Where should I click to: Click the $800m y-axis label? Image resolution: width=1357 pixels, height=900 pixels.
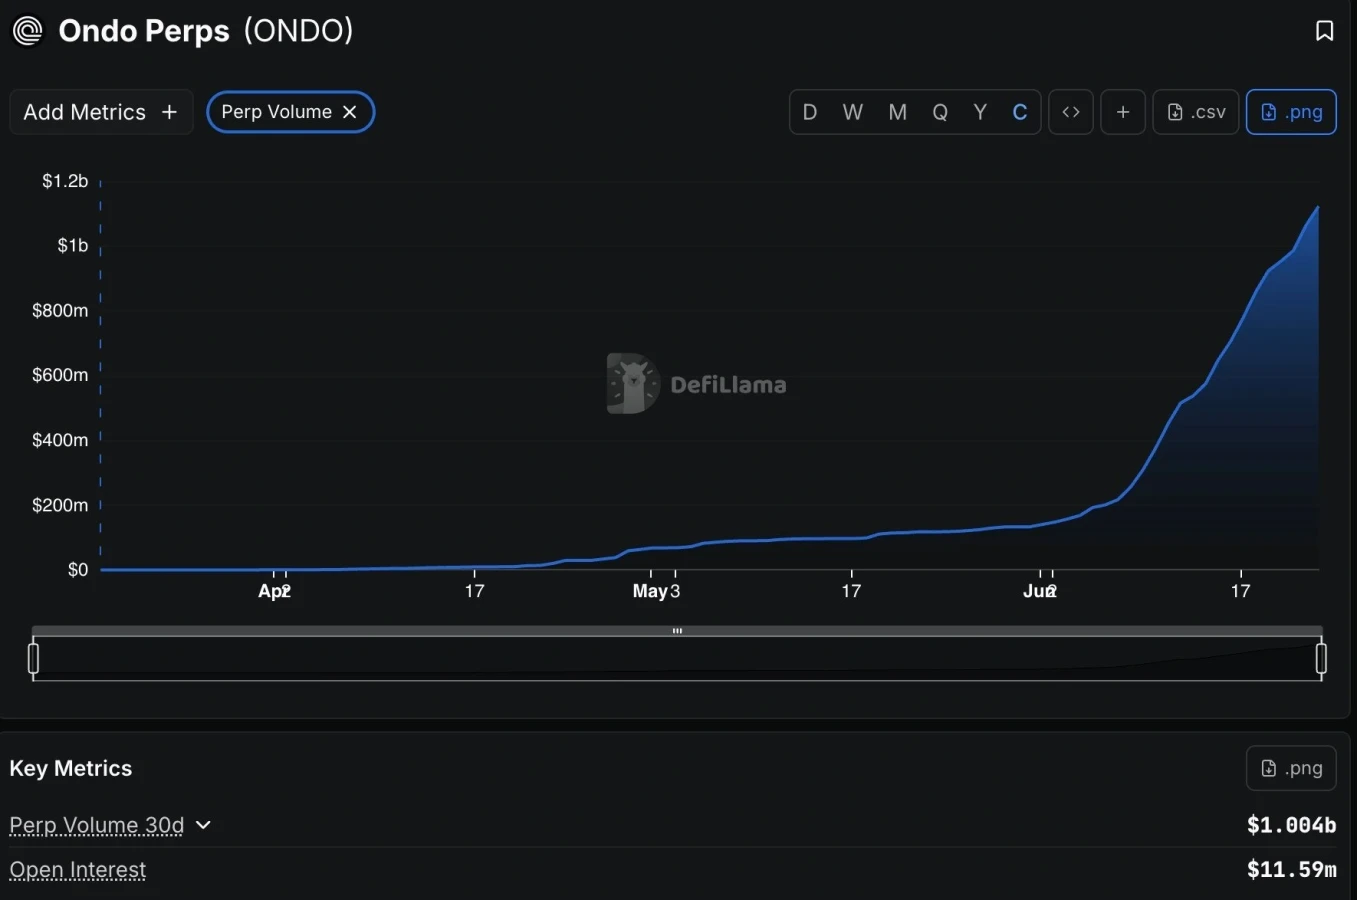click(60, 311)
